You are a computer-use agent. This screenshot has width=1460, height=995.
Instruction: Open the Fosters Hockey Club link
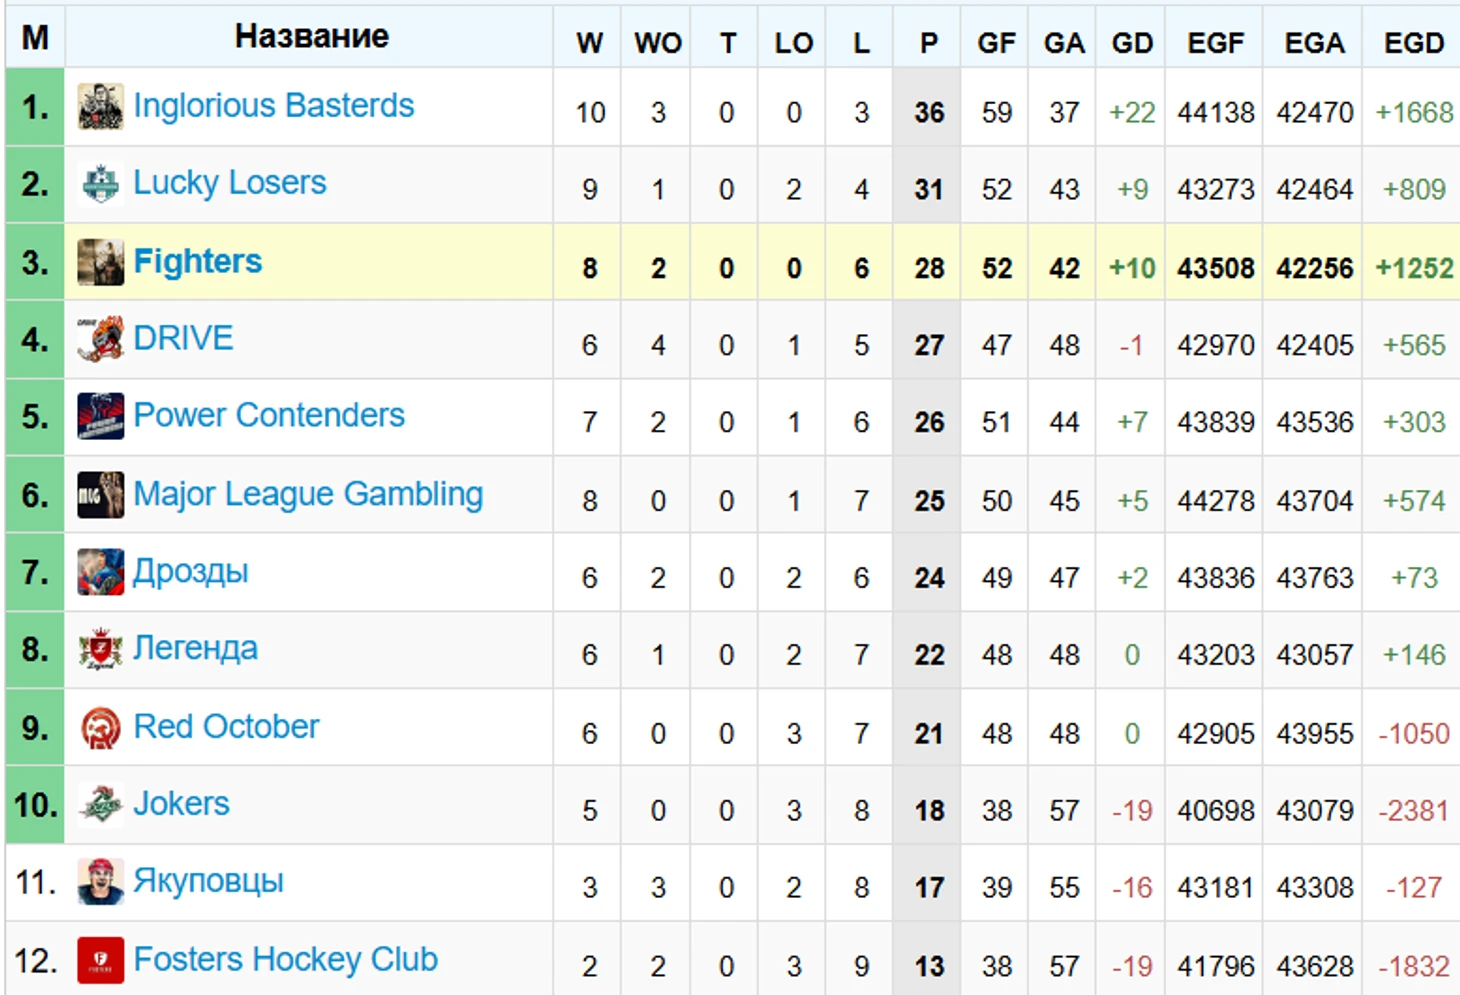(x=285, y=960)
